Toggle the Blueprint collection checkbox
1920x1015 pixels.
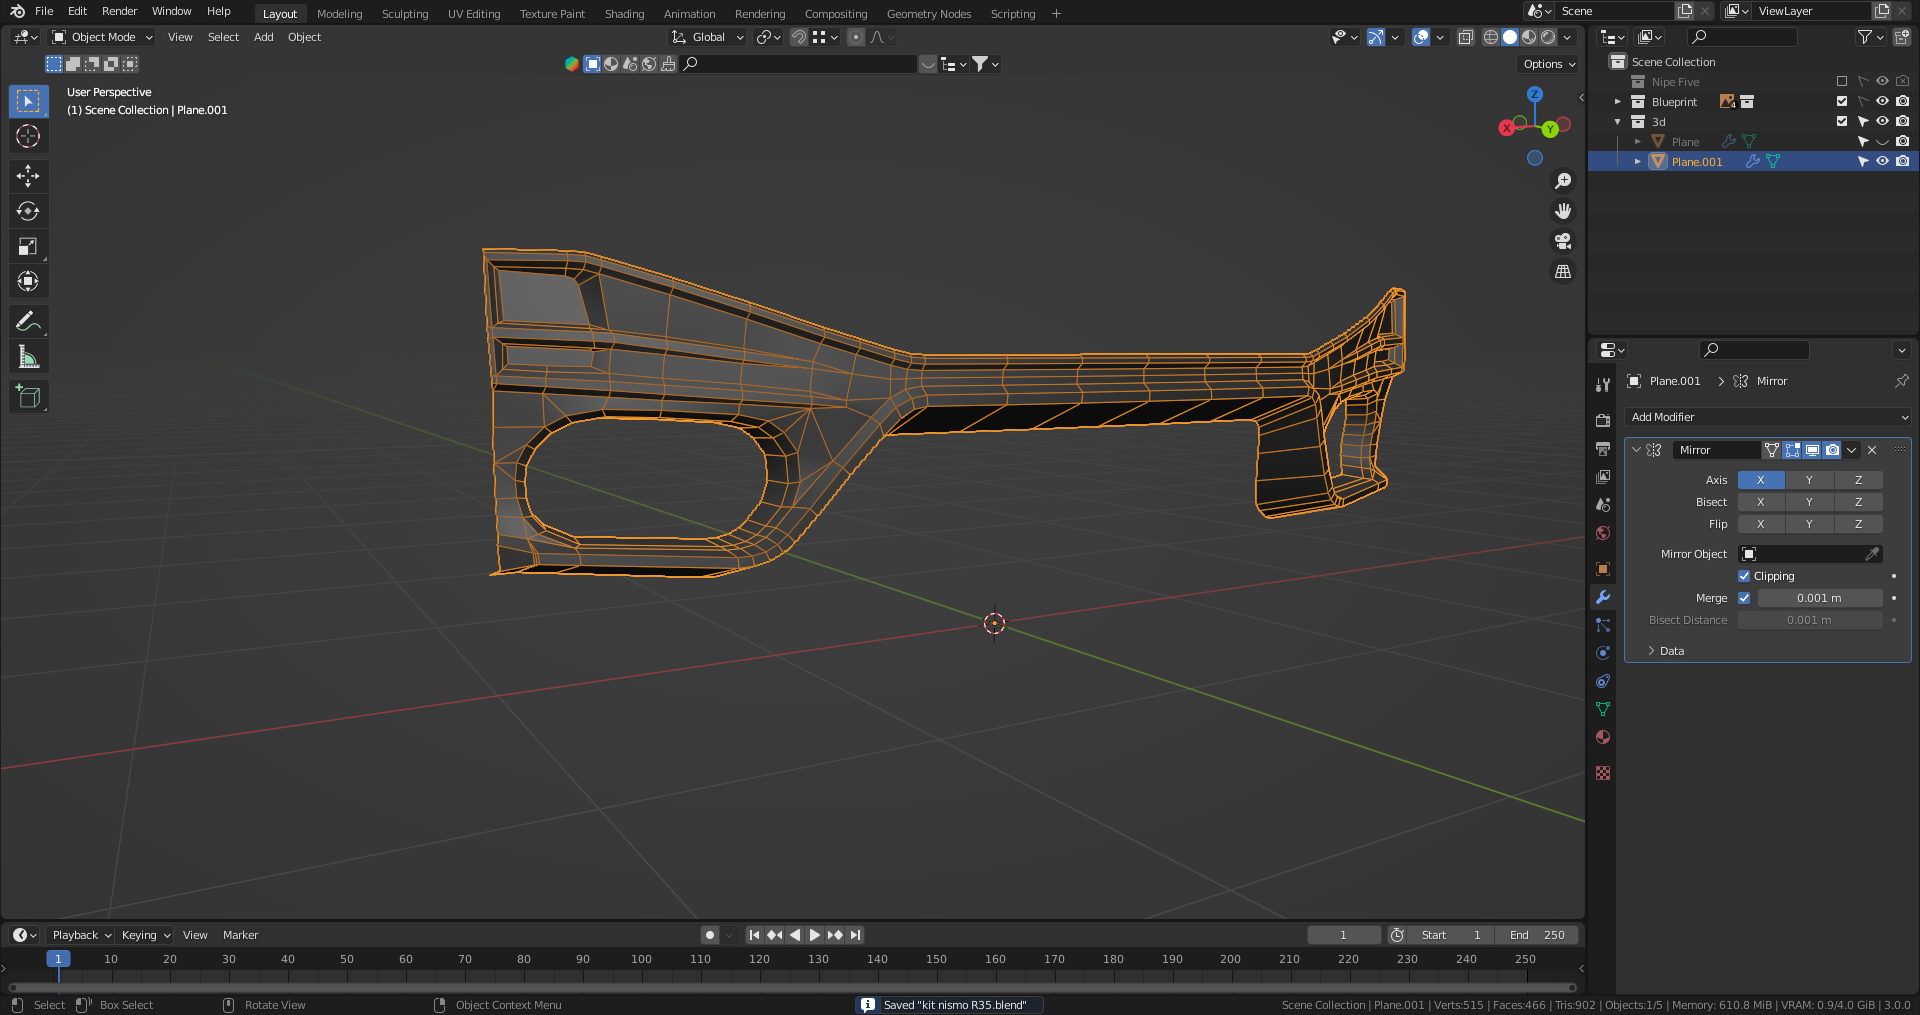(x=1842, y=101)
